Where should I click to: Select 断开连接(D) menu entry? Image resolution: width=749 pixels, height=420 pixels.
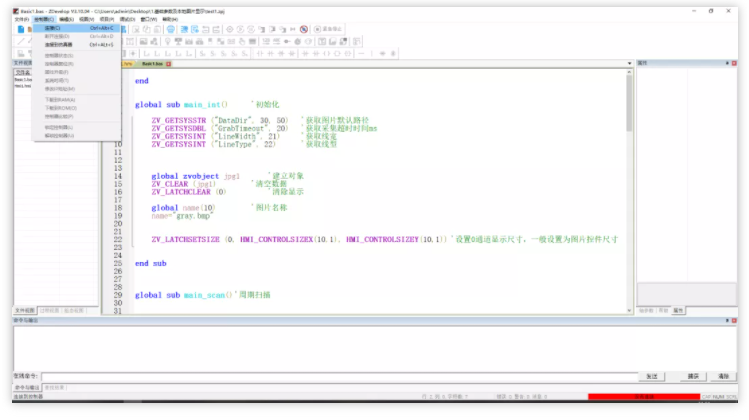75,36
